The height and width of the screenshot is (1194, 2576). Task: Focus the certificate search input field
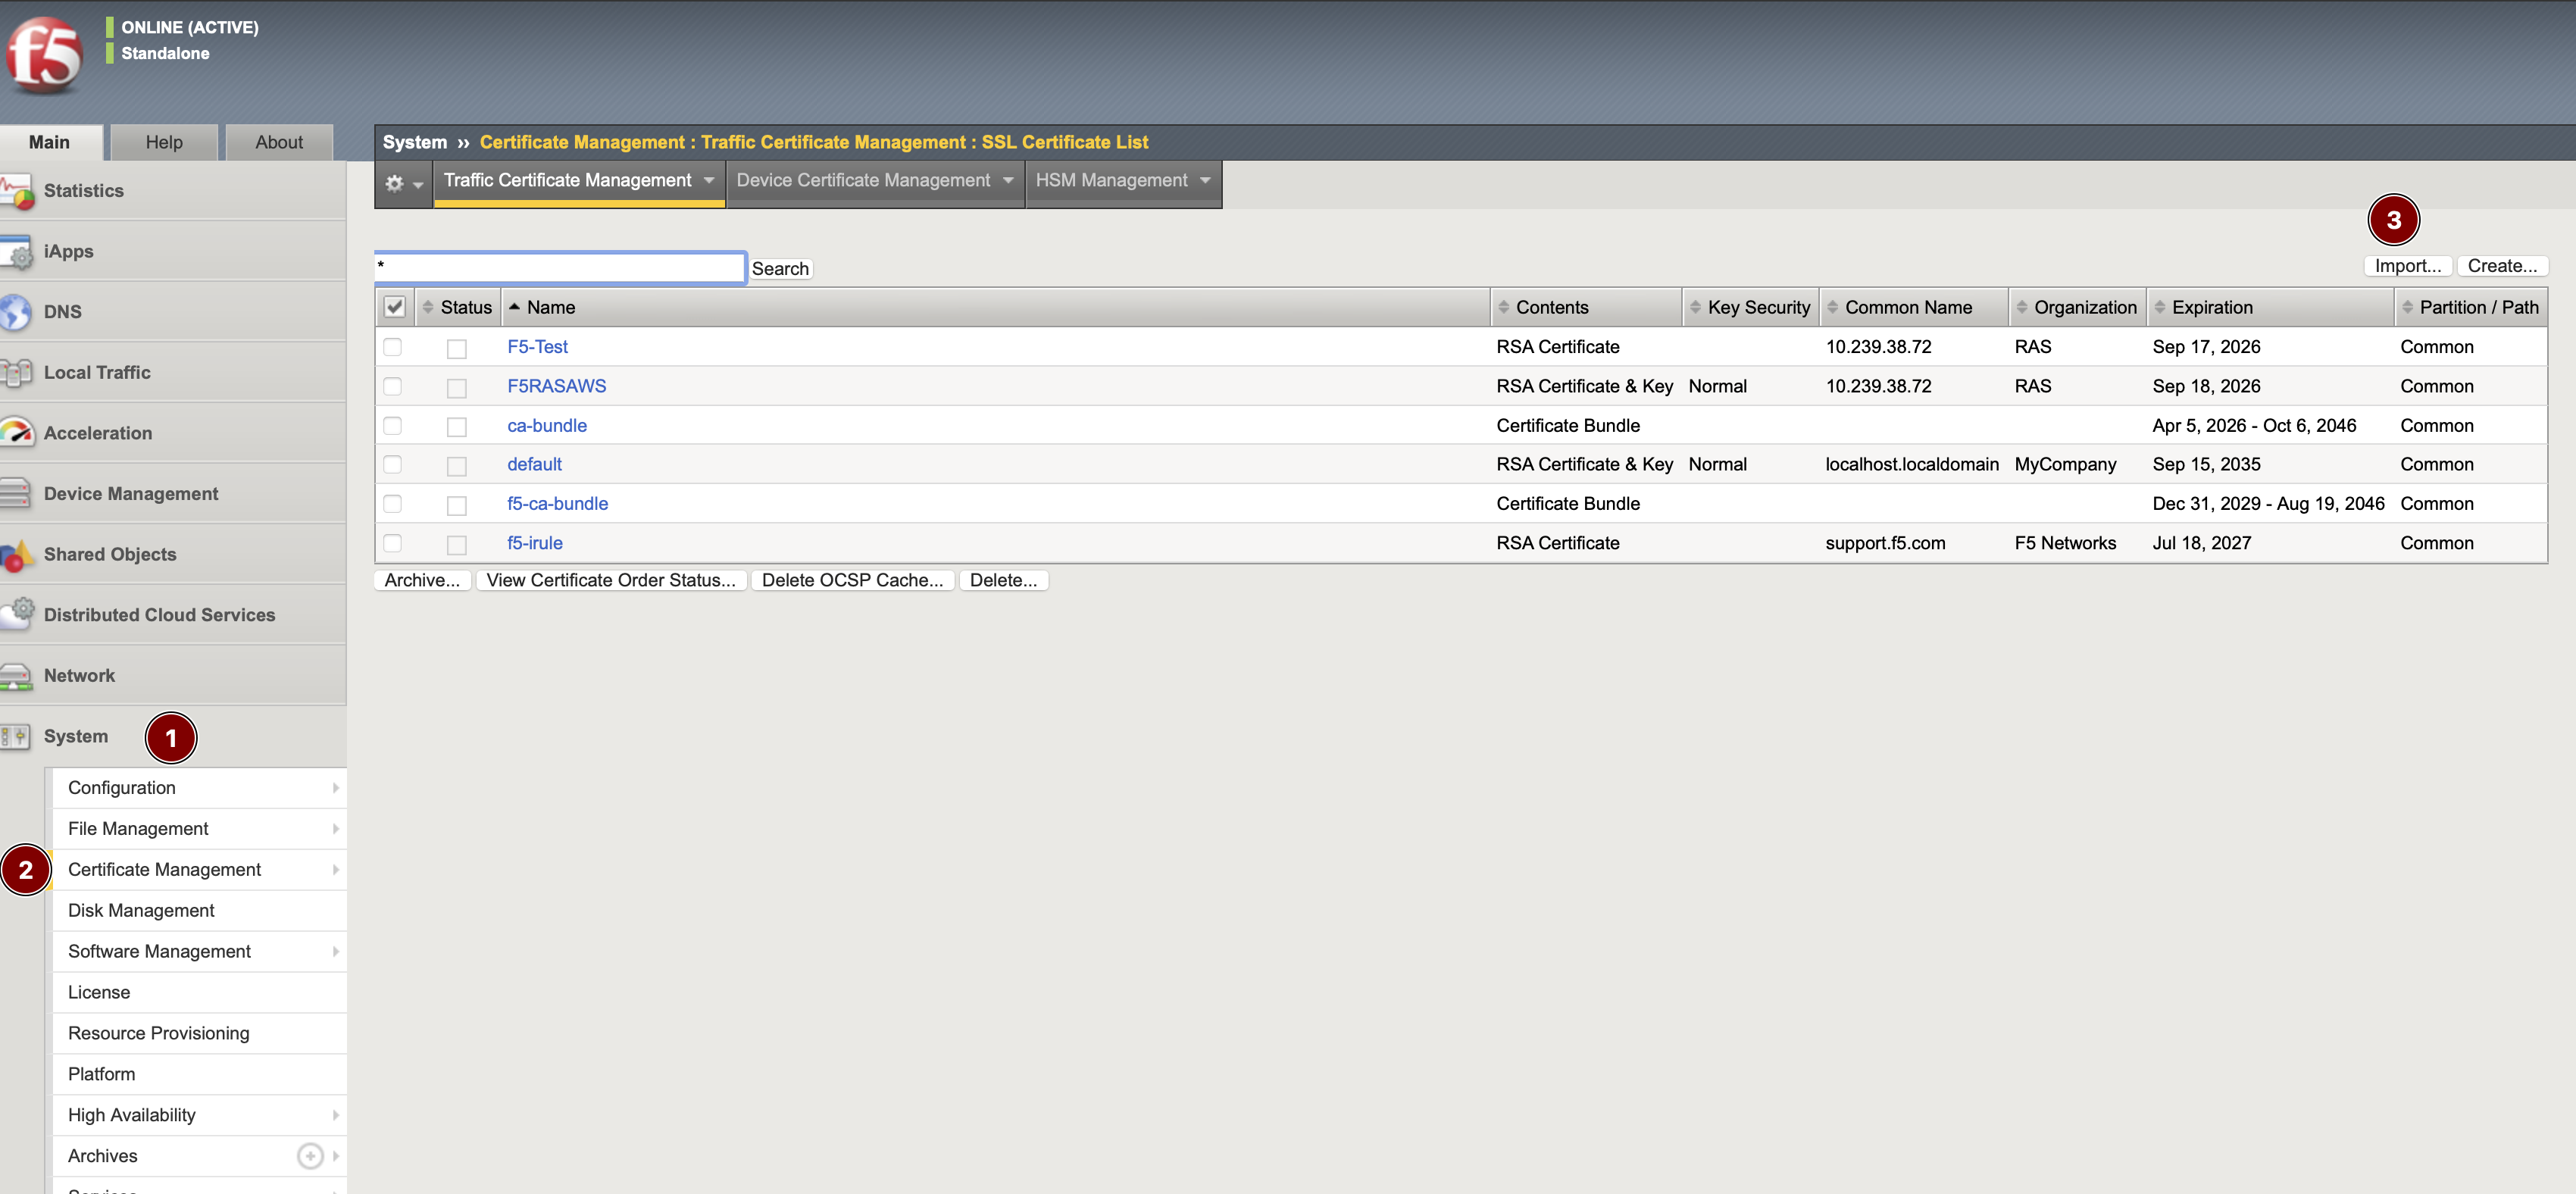pos(560,267)
